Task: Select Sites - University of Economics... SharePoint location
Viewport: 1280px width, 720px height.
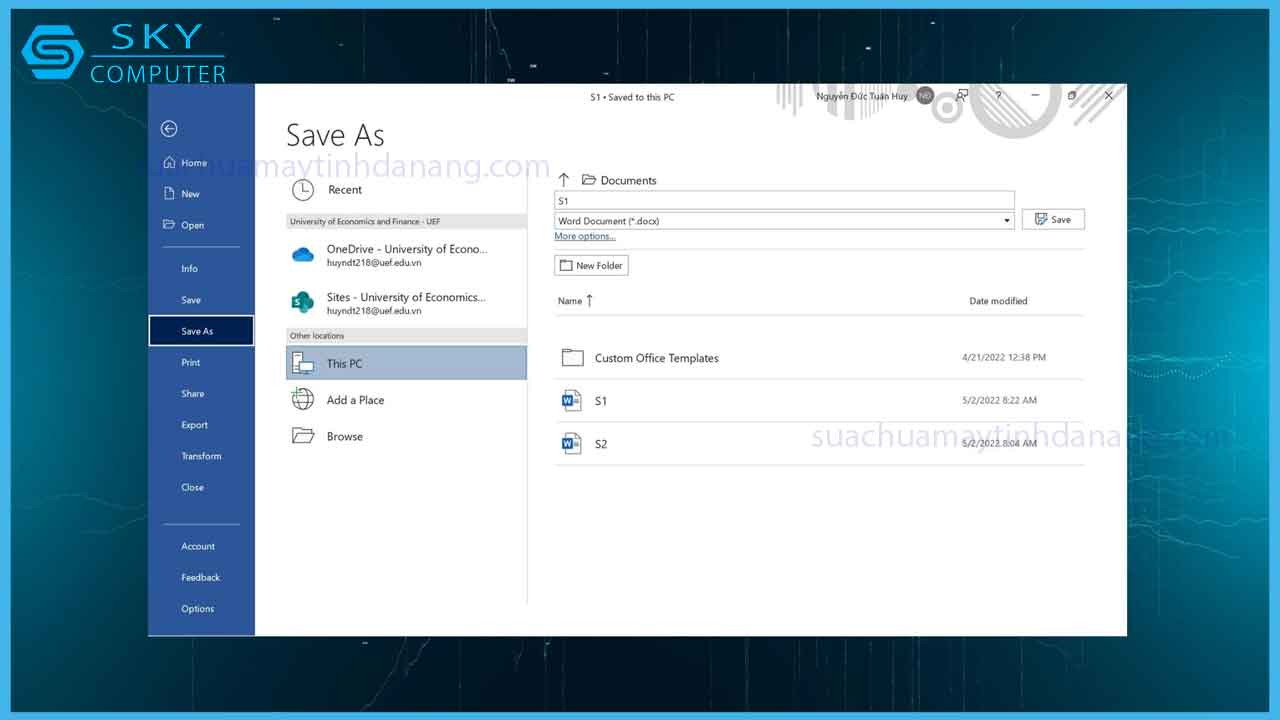Action: click(x=406, y=303)
